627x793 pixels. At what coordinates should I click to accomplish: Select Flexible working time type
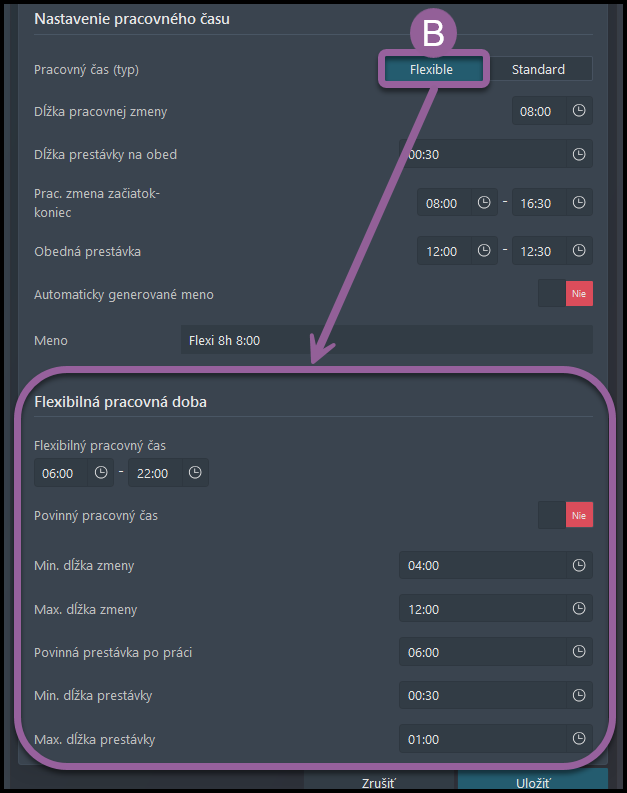point(431,69)
